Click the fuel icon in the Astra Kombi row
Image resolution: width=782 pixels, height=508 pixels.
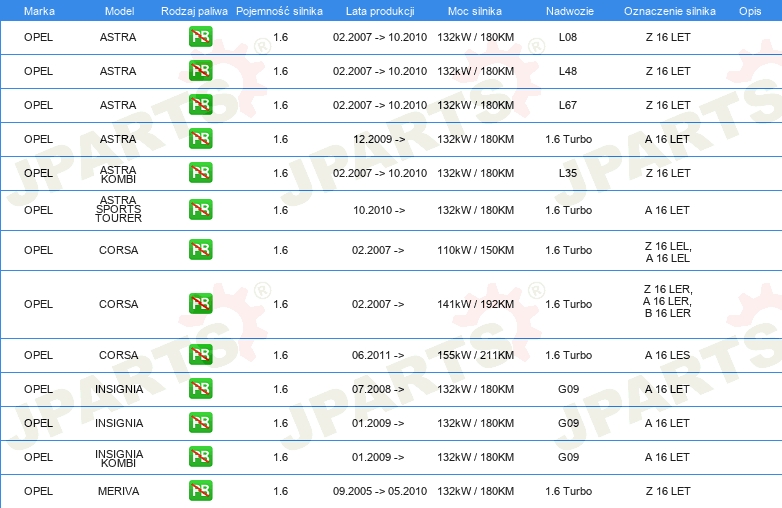(x=200, y=172)
